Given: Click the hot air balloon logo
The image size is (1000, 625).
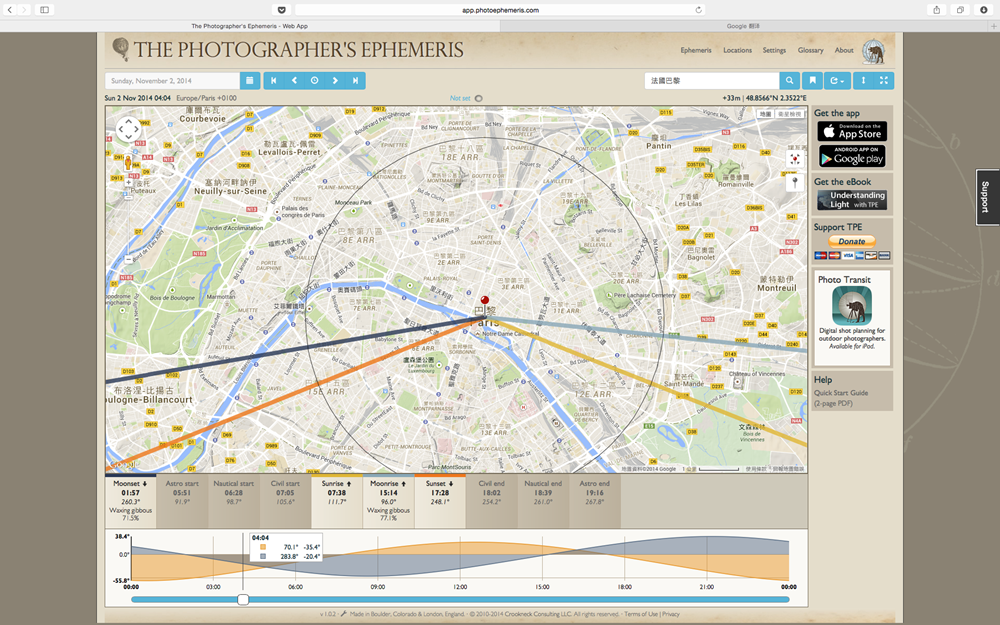Looking at the screenshot, I should point(120,48).
